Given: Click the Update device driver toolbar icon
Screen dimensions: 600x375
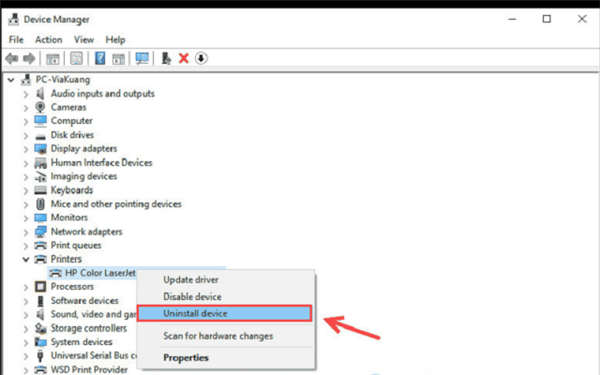Looking at the screenshot, I should [x=166, y=58].
